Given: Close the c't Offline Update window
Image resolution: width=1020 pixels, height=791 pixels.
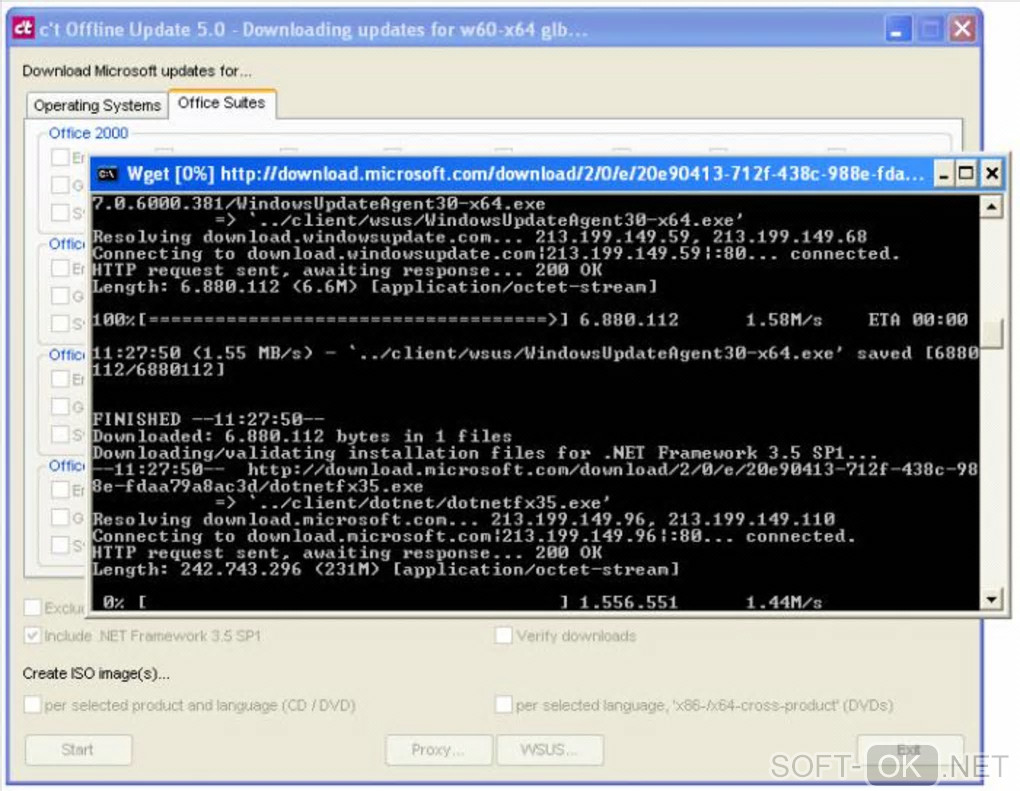Looking at the screenshot, I should (963, 29).
